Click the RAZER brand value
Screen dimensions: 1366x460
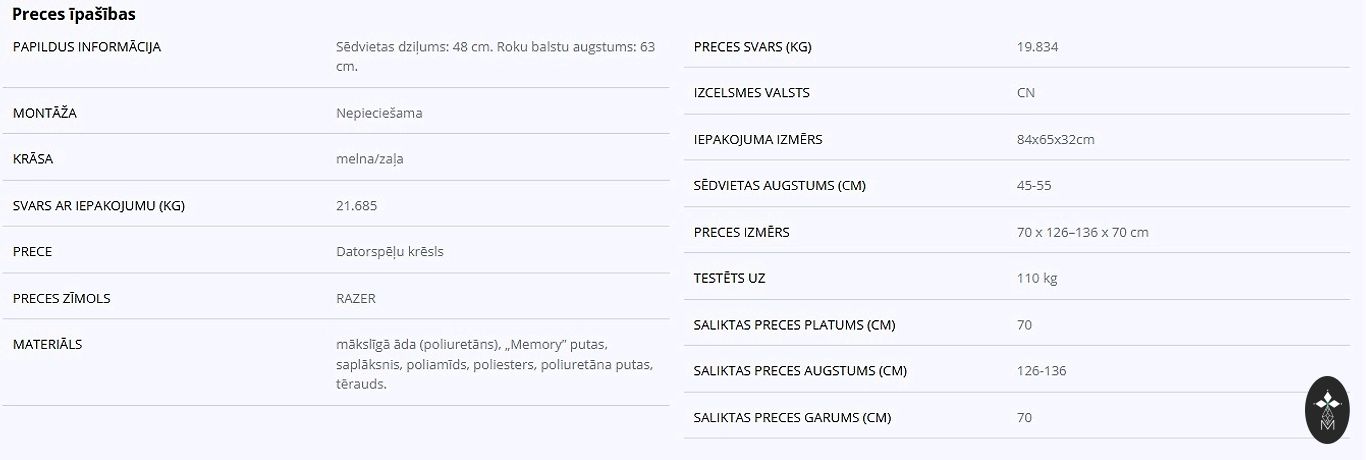tap(356, 298)
